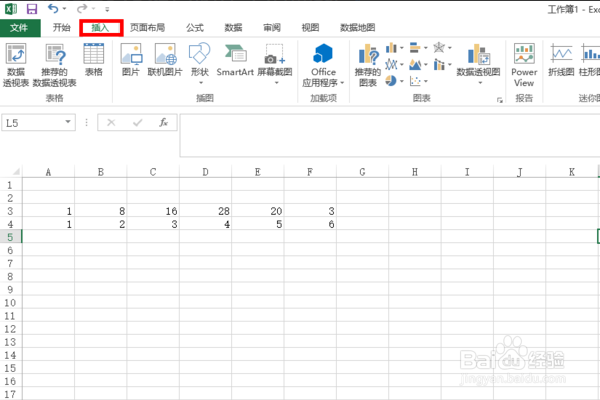600x400 pixels.
Task: Insert a Power View report
Action: click(524, 65)
